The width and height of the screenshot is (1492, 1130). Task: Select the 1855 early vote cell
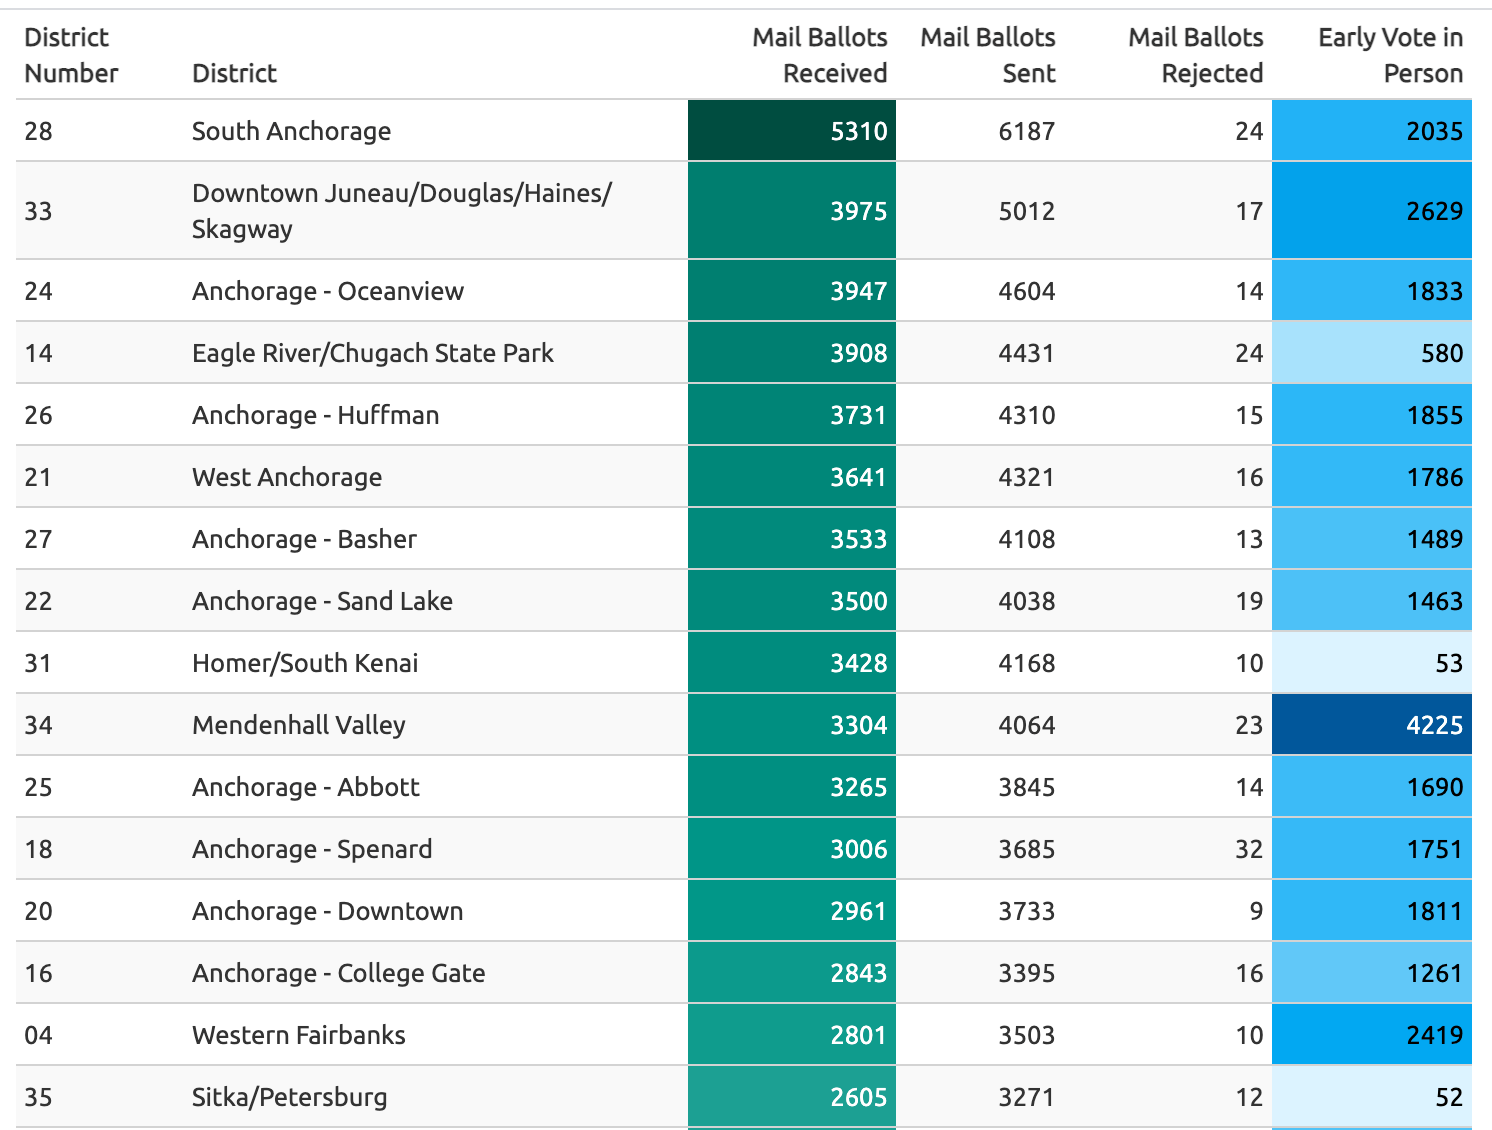pos(1372,415)
